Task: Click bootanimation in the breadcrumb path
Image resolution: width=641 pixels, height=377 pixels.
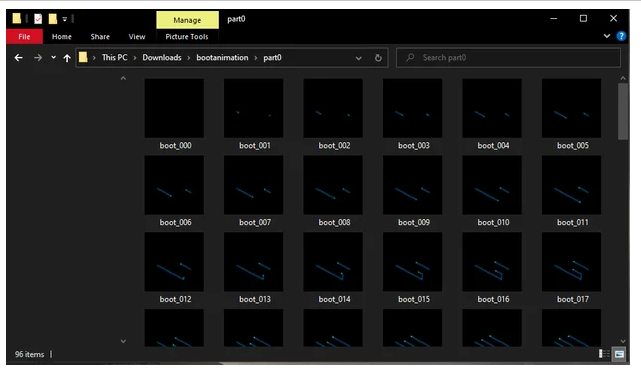Action: [x=222, y=58]
